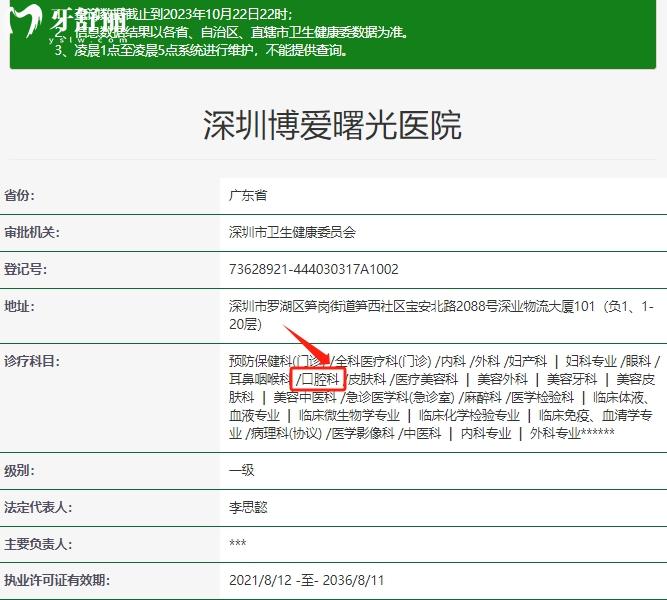Select the 执业许可证有效期 label
The height and width of the screenshot is (600, 667).
pos(57,580)
